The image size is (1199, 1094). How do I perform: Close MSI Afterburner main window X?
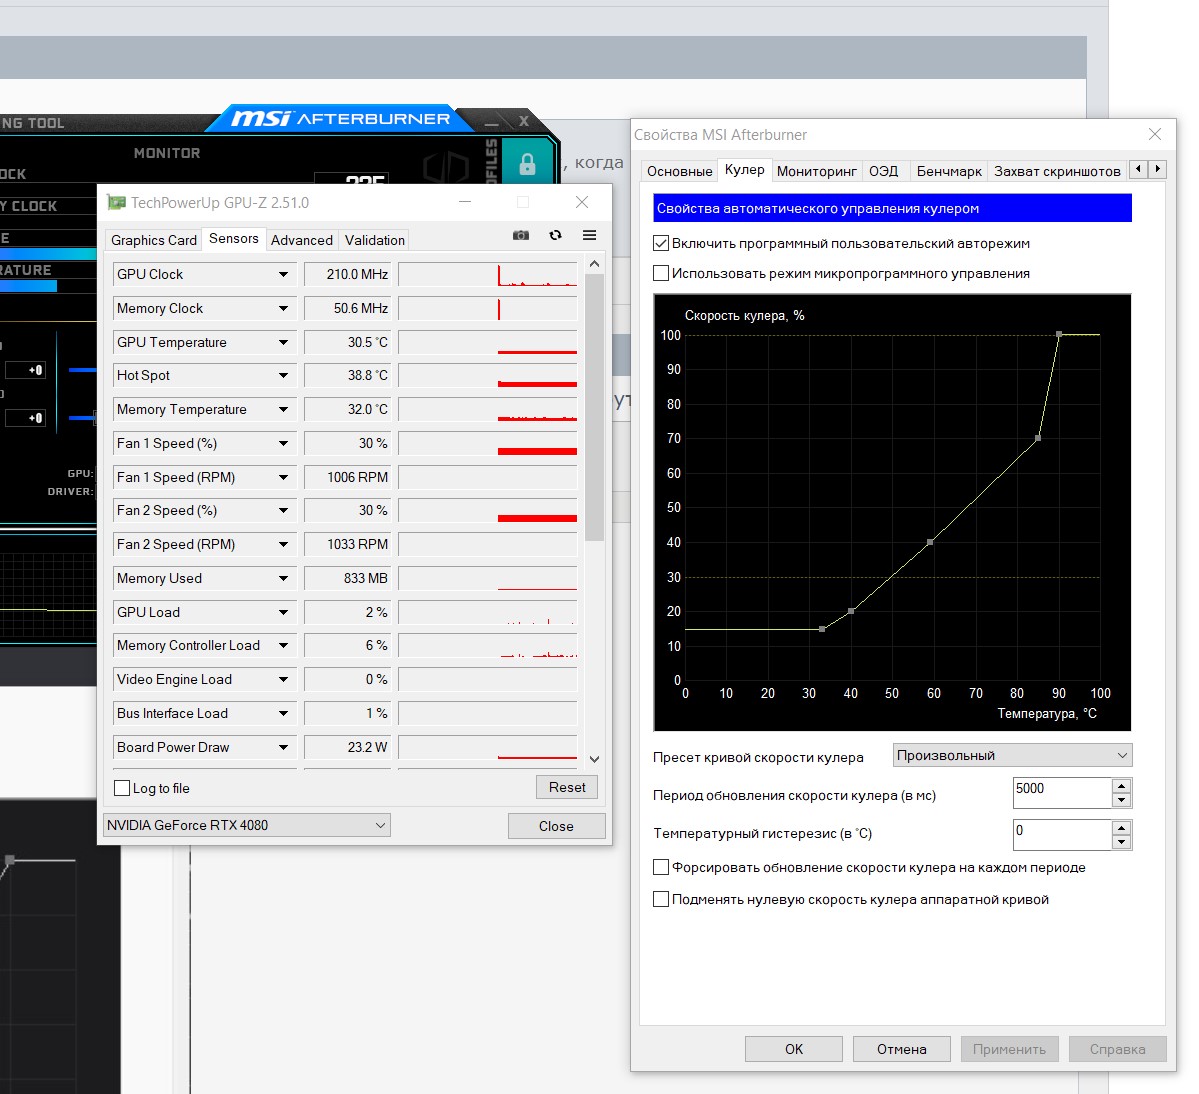(524, 121)
